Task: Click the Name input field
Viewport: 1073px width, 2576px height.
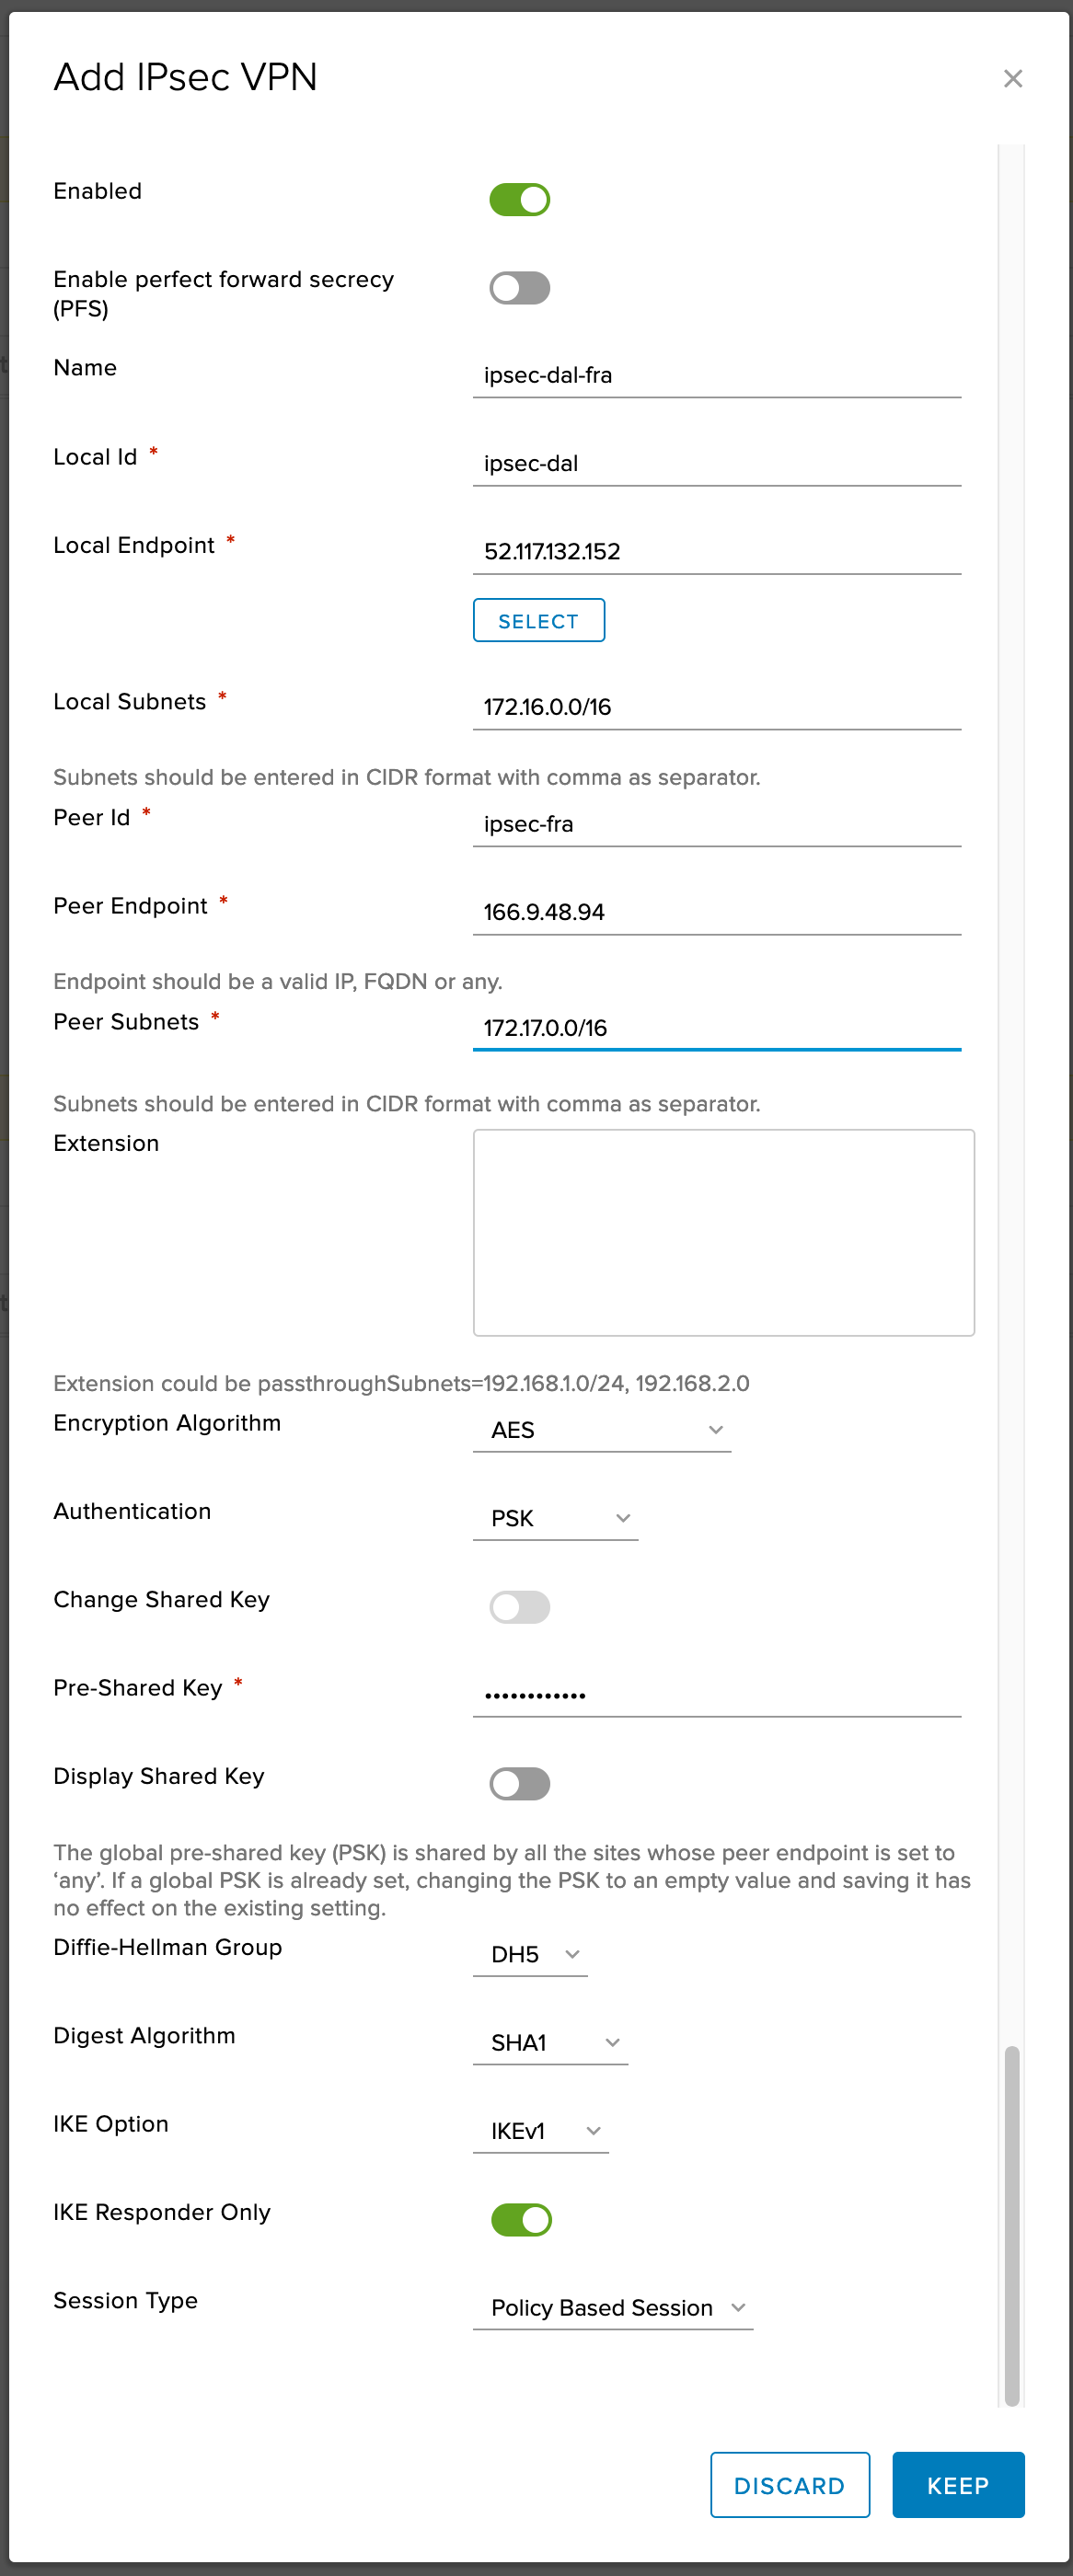Action: 716,375
